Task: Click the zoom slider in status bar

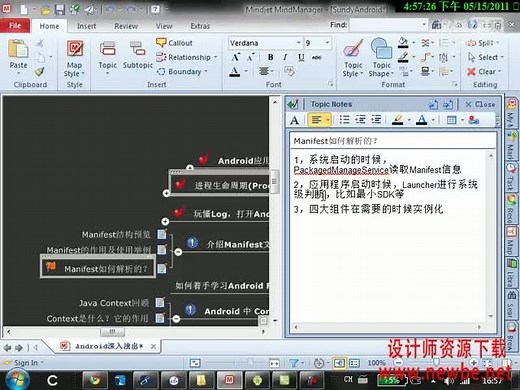Action: [436, 363]
